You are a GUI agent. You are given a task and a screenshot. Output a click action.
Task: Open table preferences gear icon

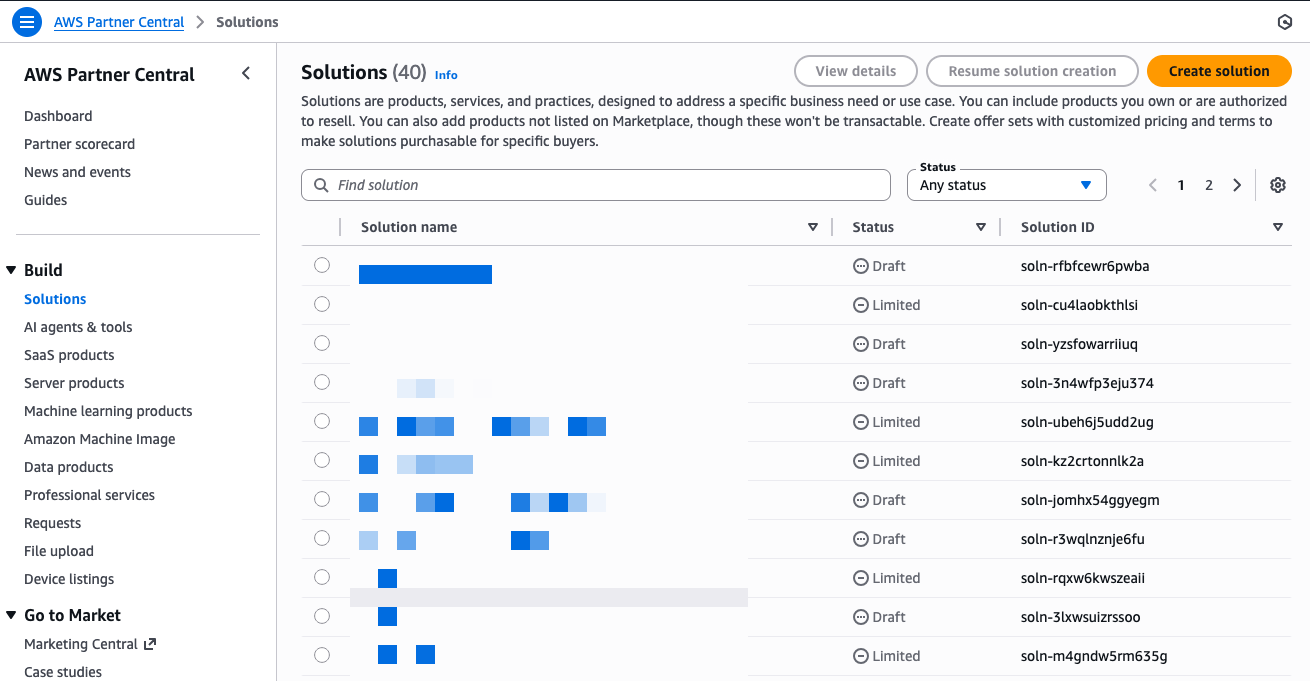point(1277,185)
